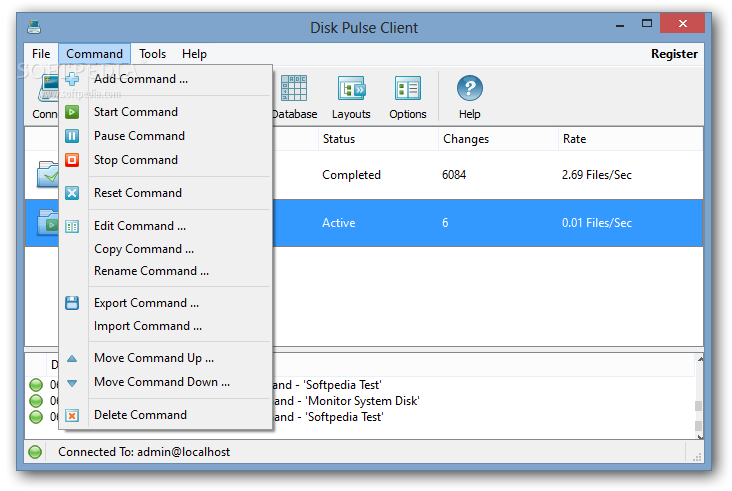Close the open Command menu
This screenshot has height=491, width=732.
(94, 54)
